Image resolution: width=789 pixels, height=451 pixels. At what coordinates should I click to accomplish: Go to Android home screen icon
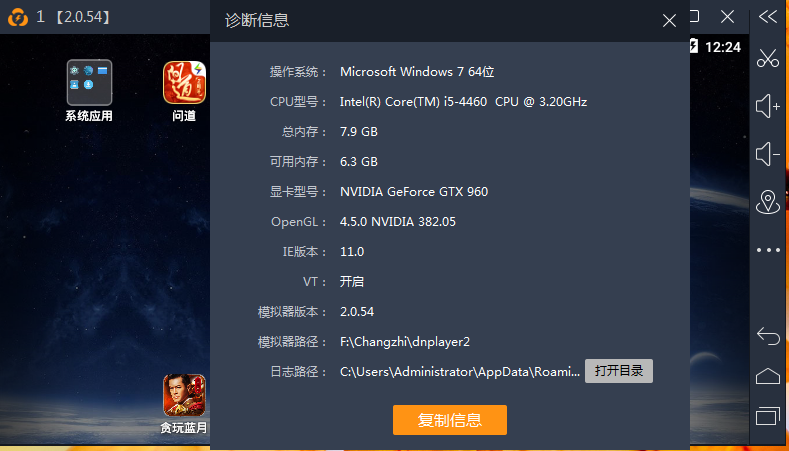768,377
